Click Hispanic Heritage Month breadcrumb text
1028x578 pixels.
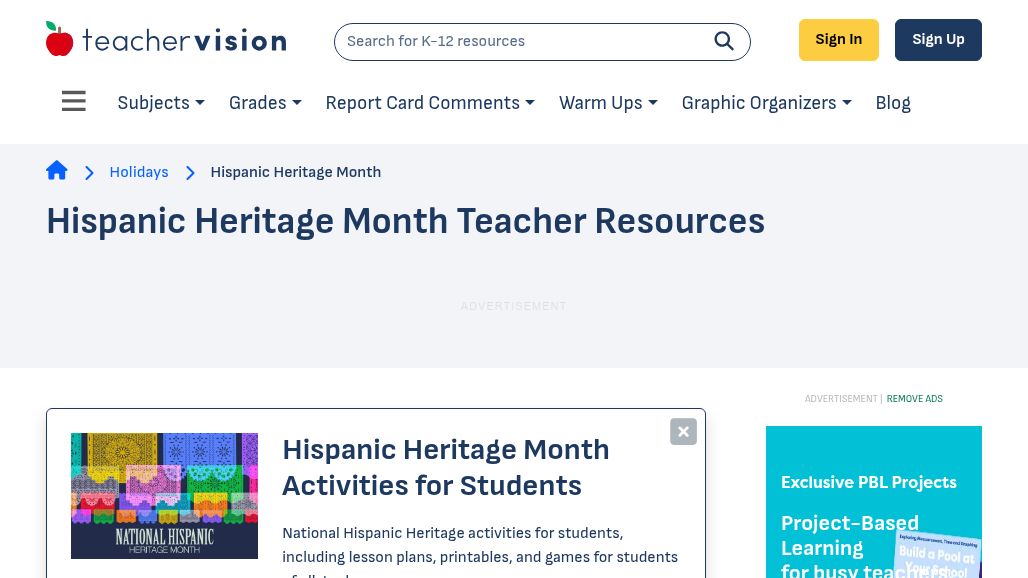tap(296, 172)
